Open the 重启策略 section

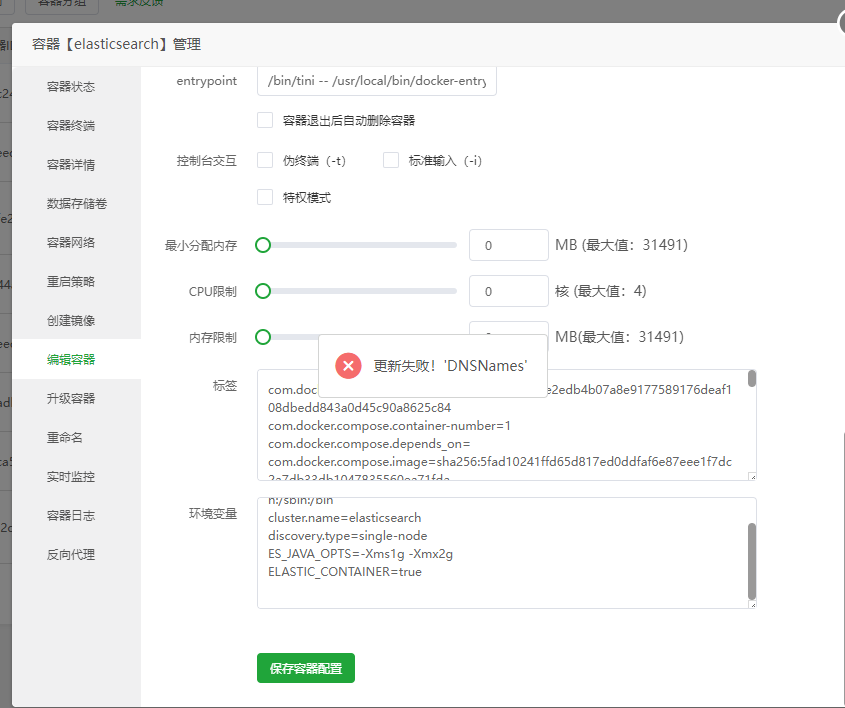pos(71,281)
